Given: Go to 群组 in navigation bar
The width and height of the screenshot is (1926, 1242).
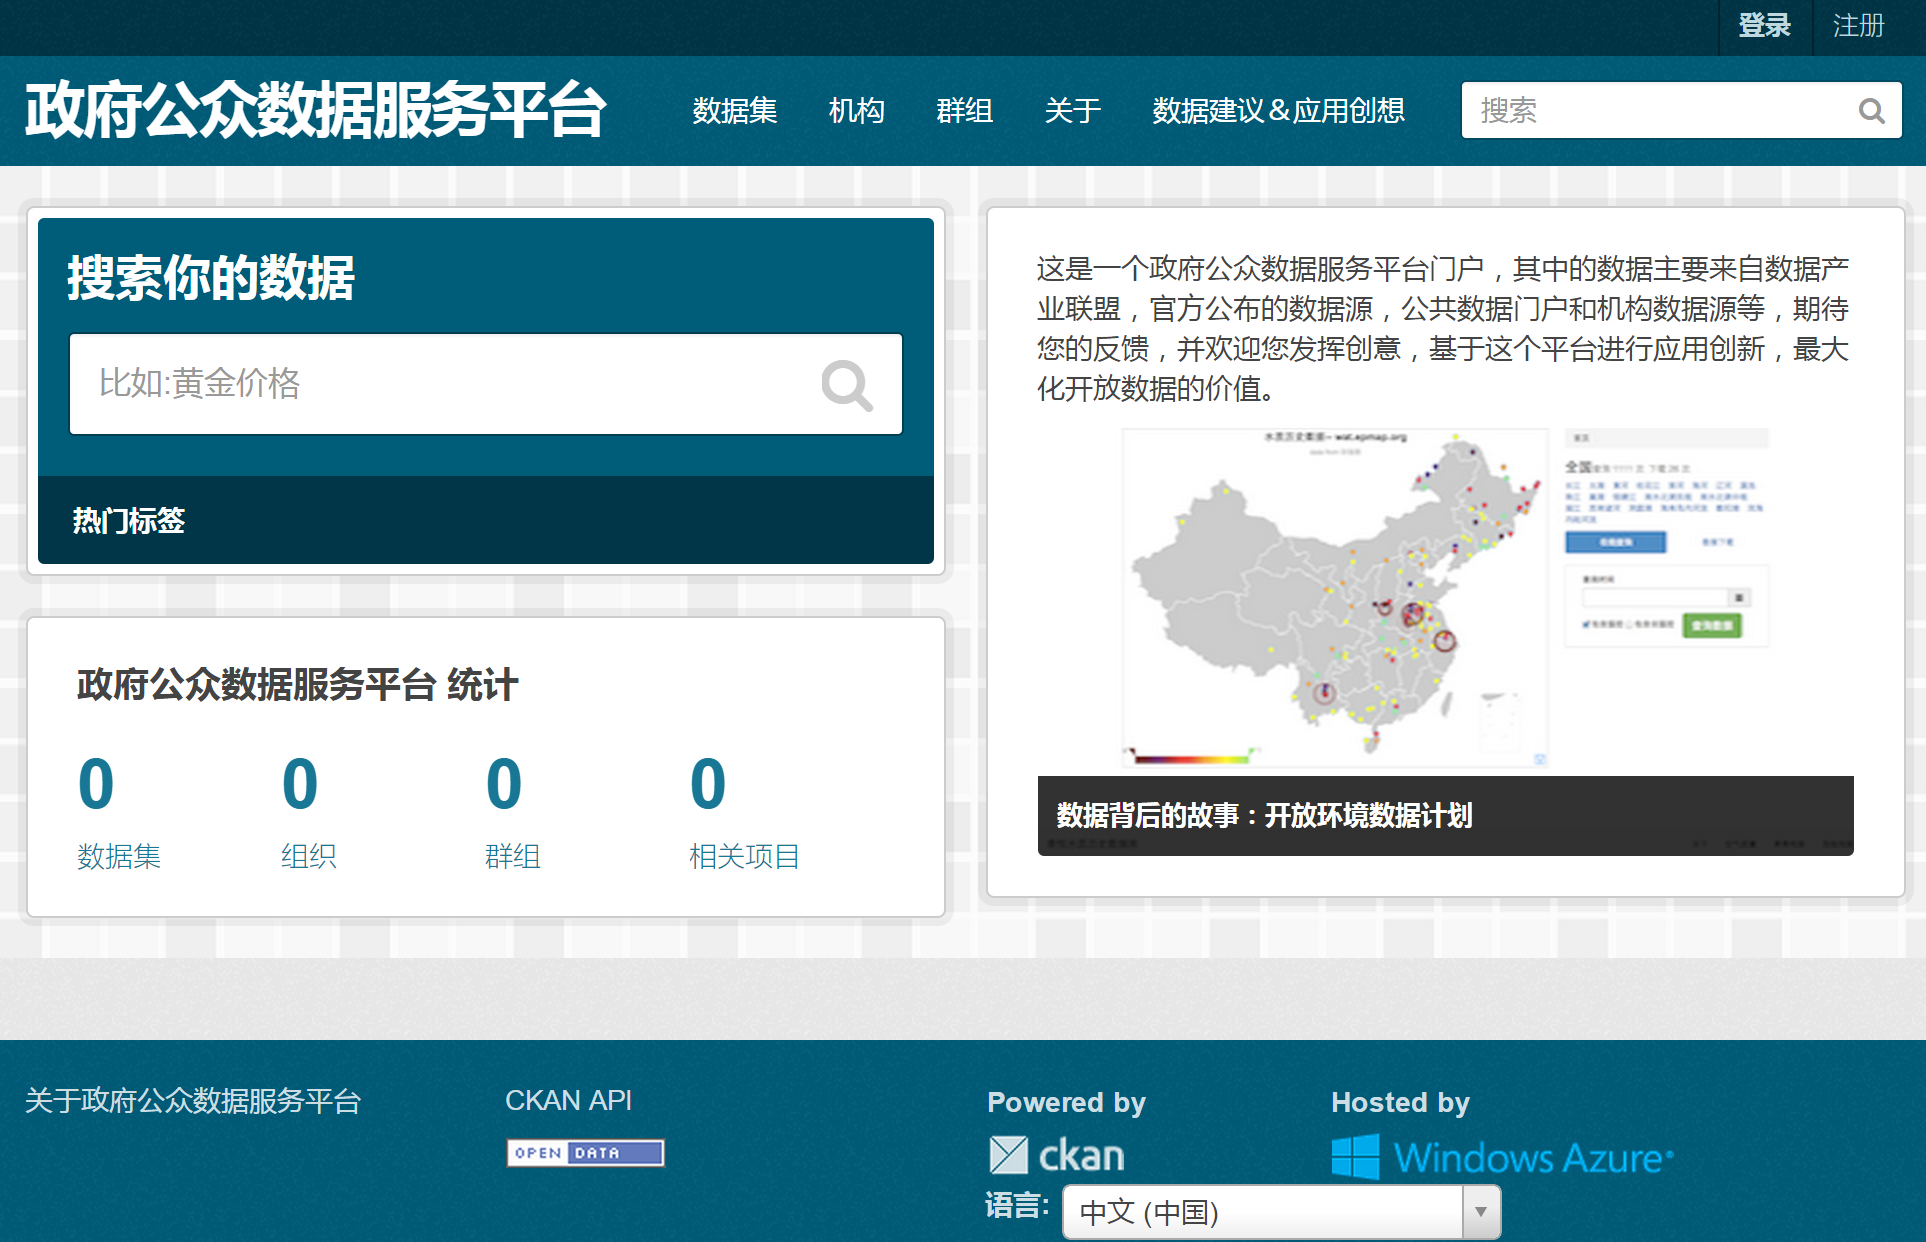Looking at the screenshot, I should 964,111.
